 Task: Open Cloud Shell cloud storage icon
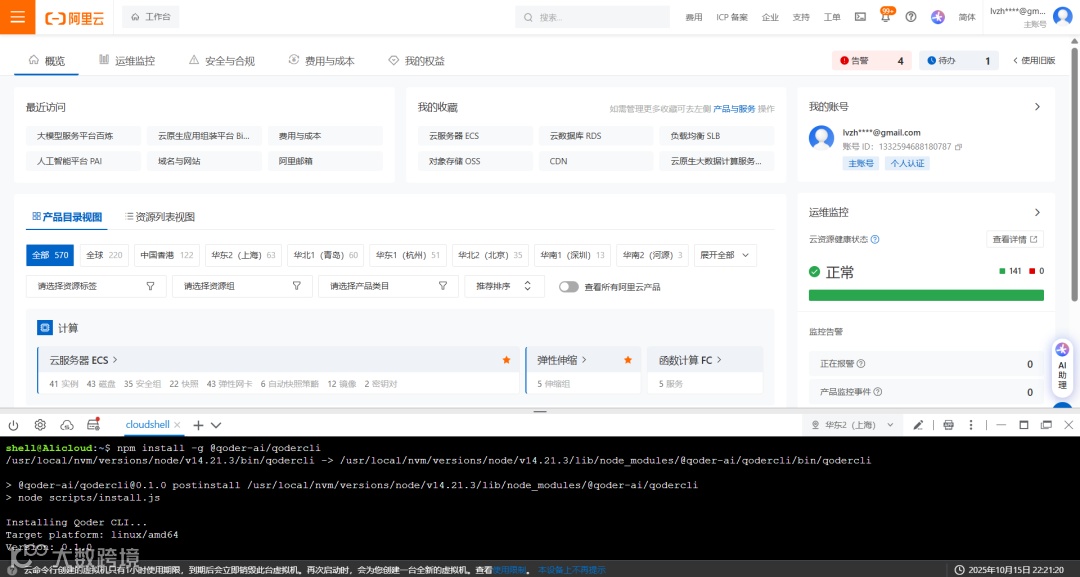pos(67,425)
